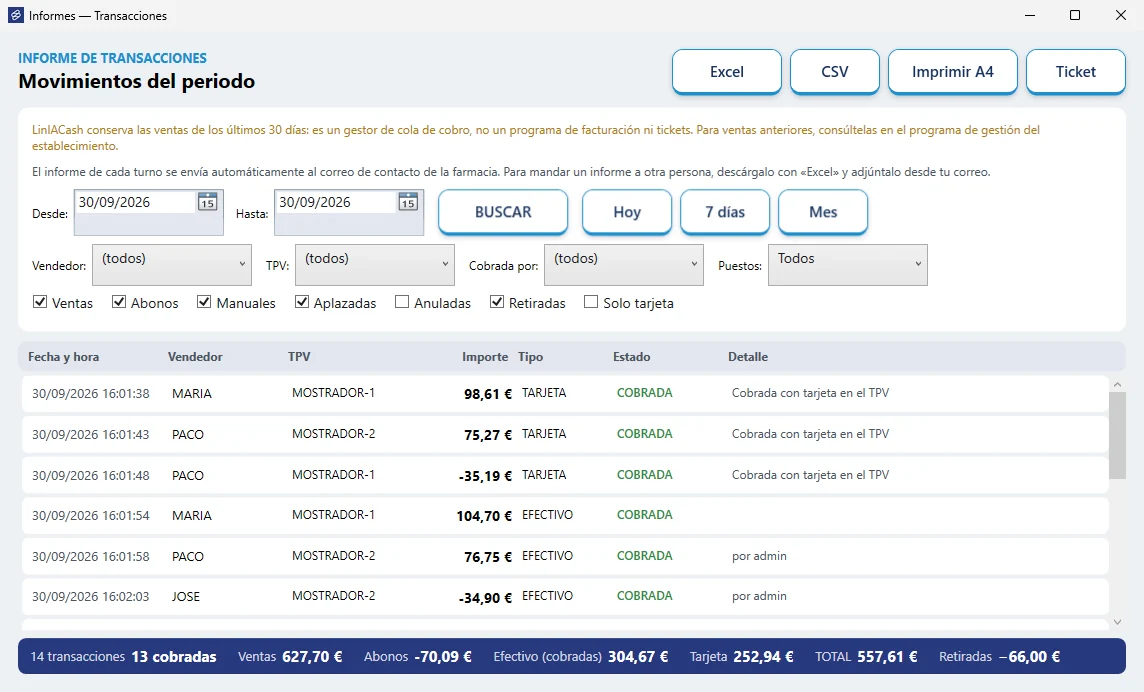Click the scroll up arrow of the list
Image resolution: width=1144 pixels, height=692 pixels.
point(1117,384)
